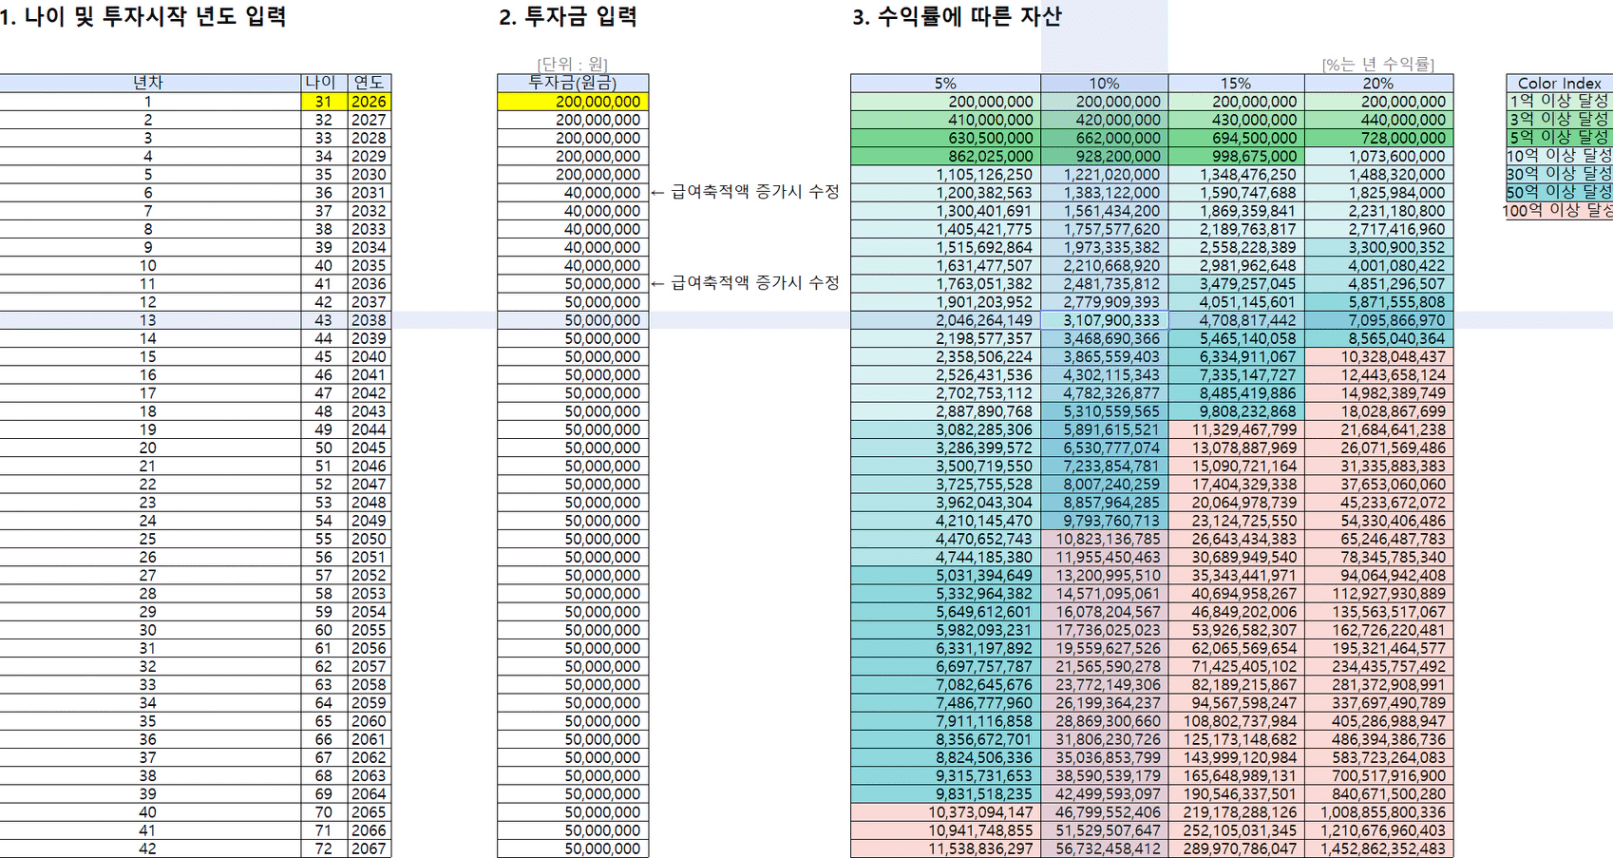Click the '투자금(원금)' column header

(x=573, y=83)
